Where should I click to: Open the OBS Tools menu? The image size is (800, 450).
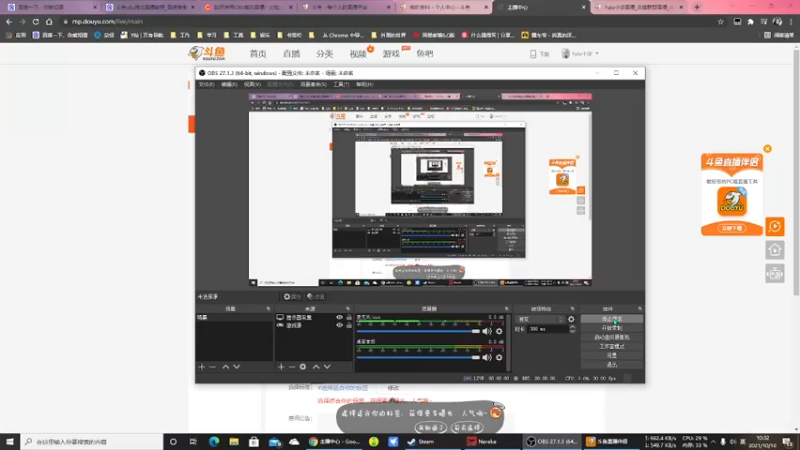click(341, 84)
